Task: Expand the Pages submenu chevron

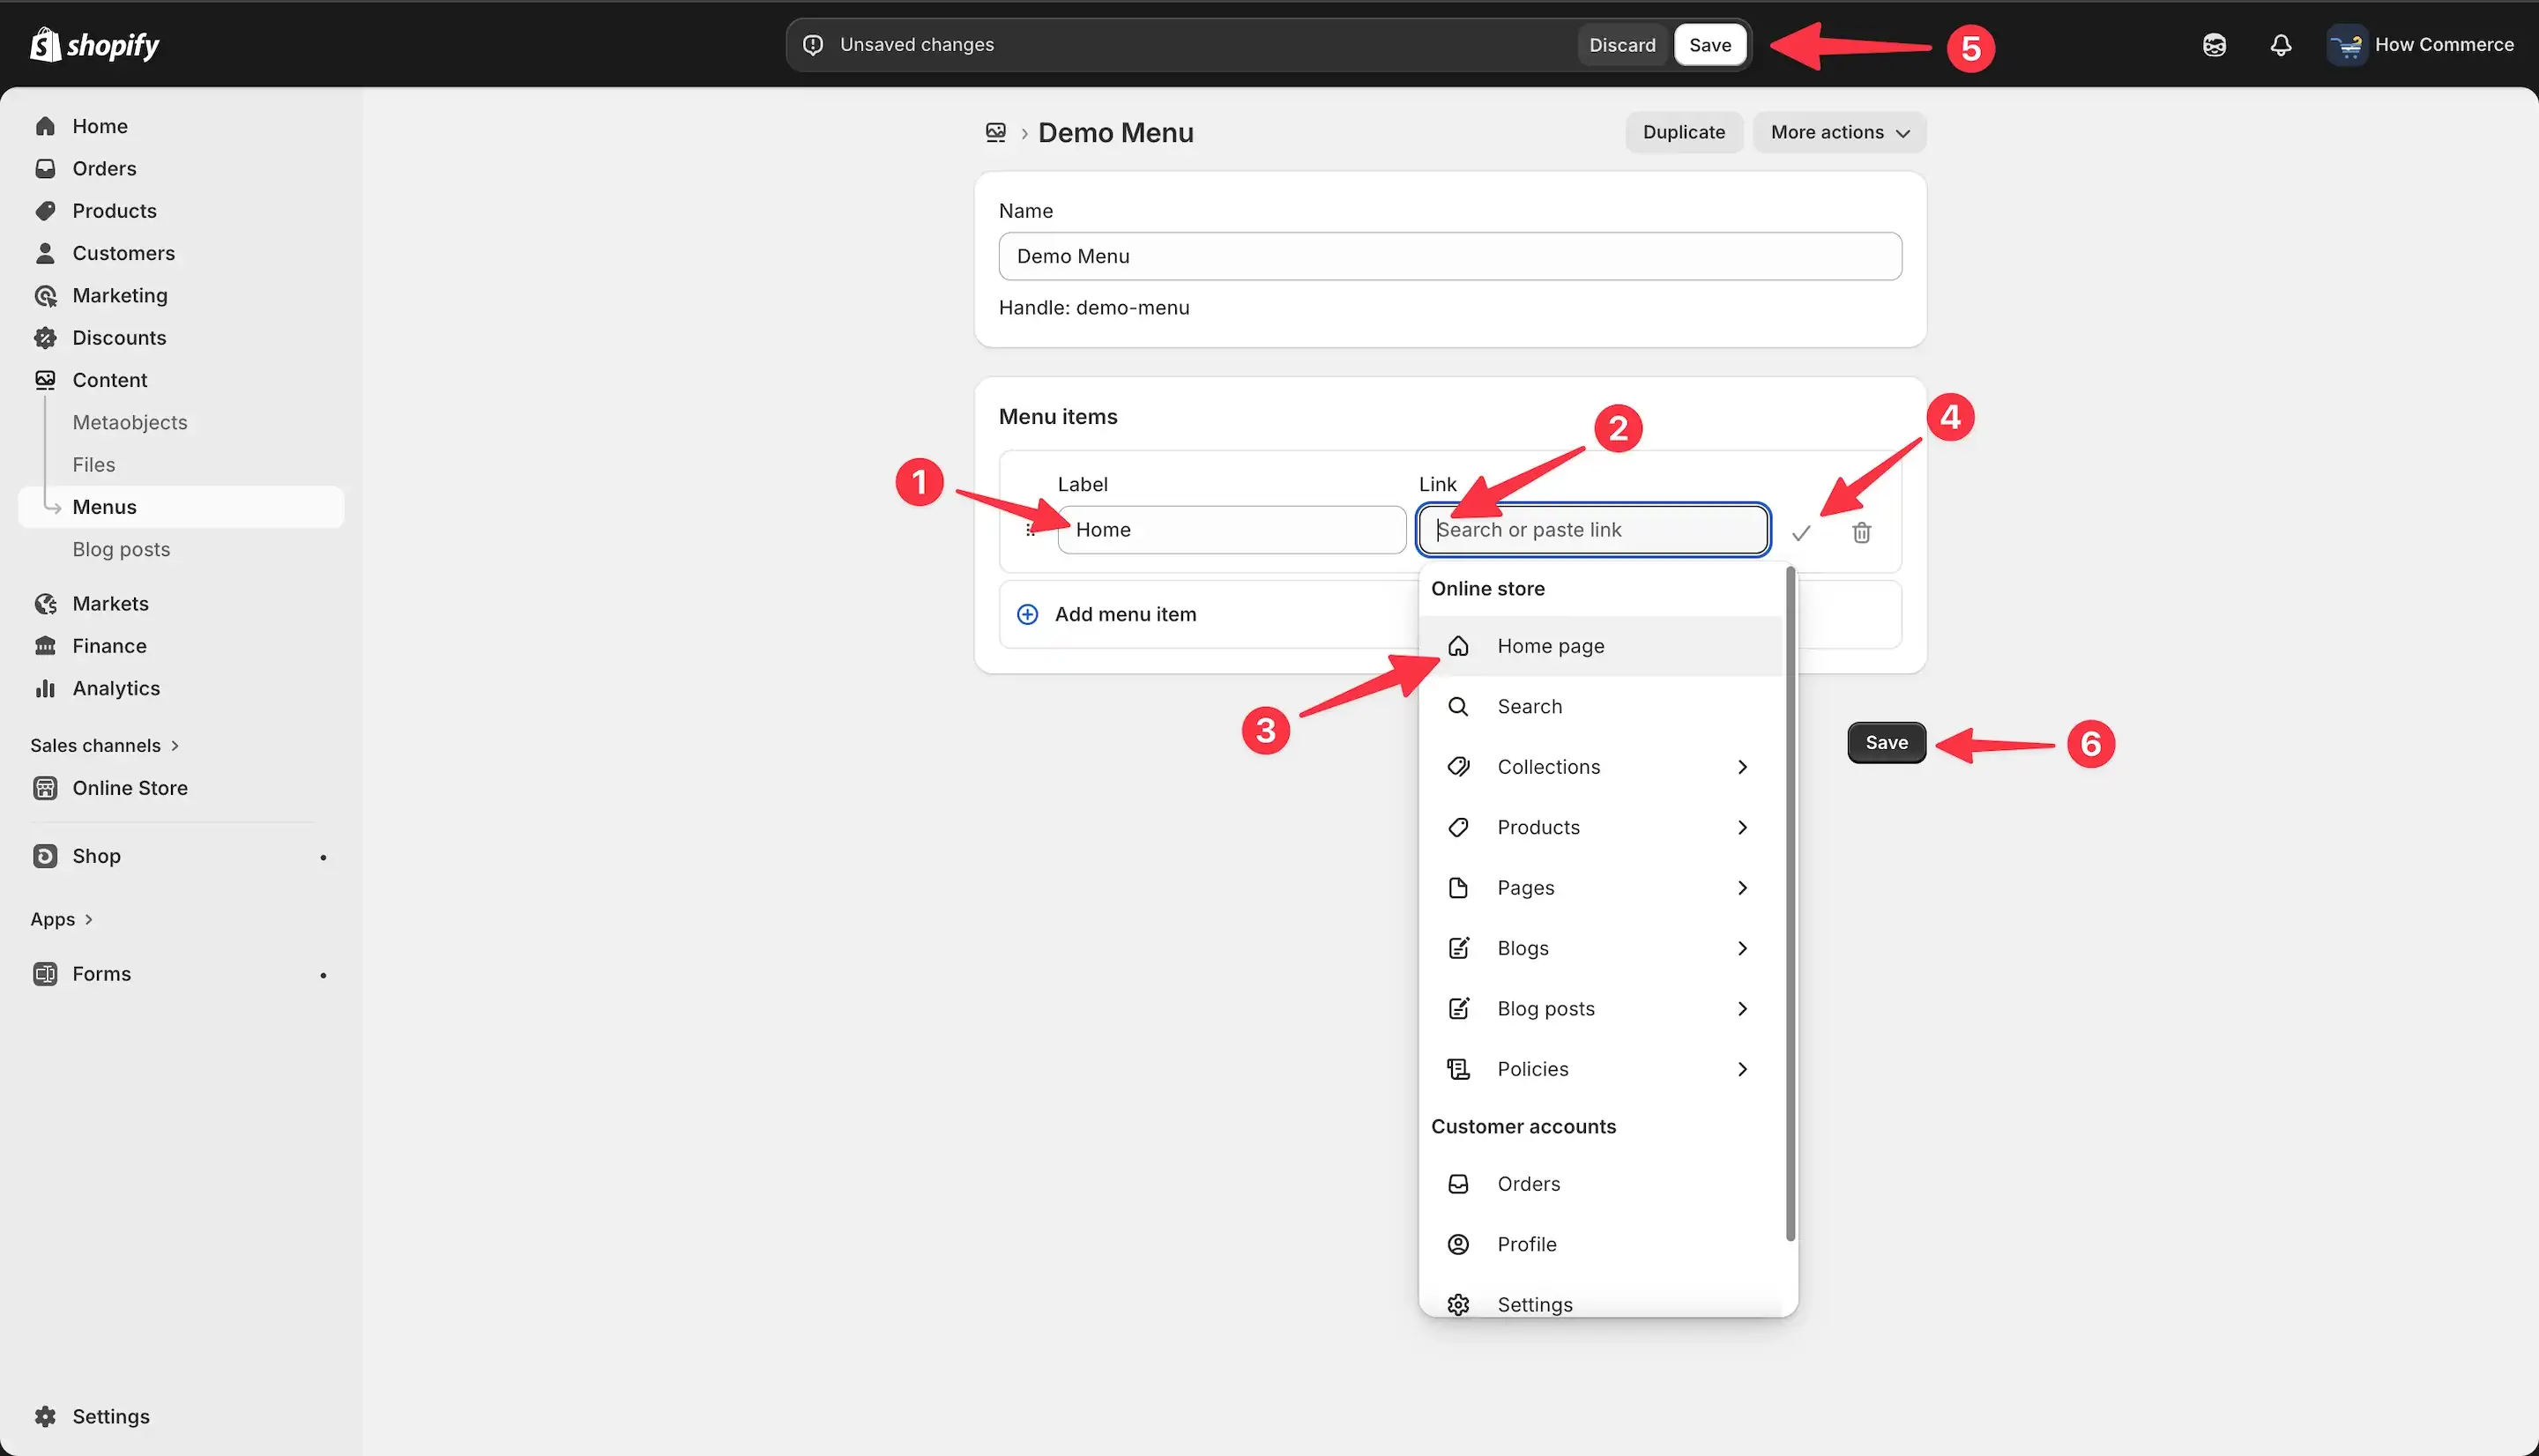Action: (x=1742, y=888)
